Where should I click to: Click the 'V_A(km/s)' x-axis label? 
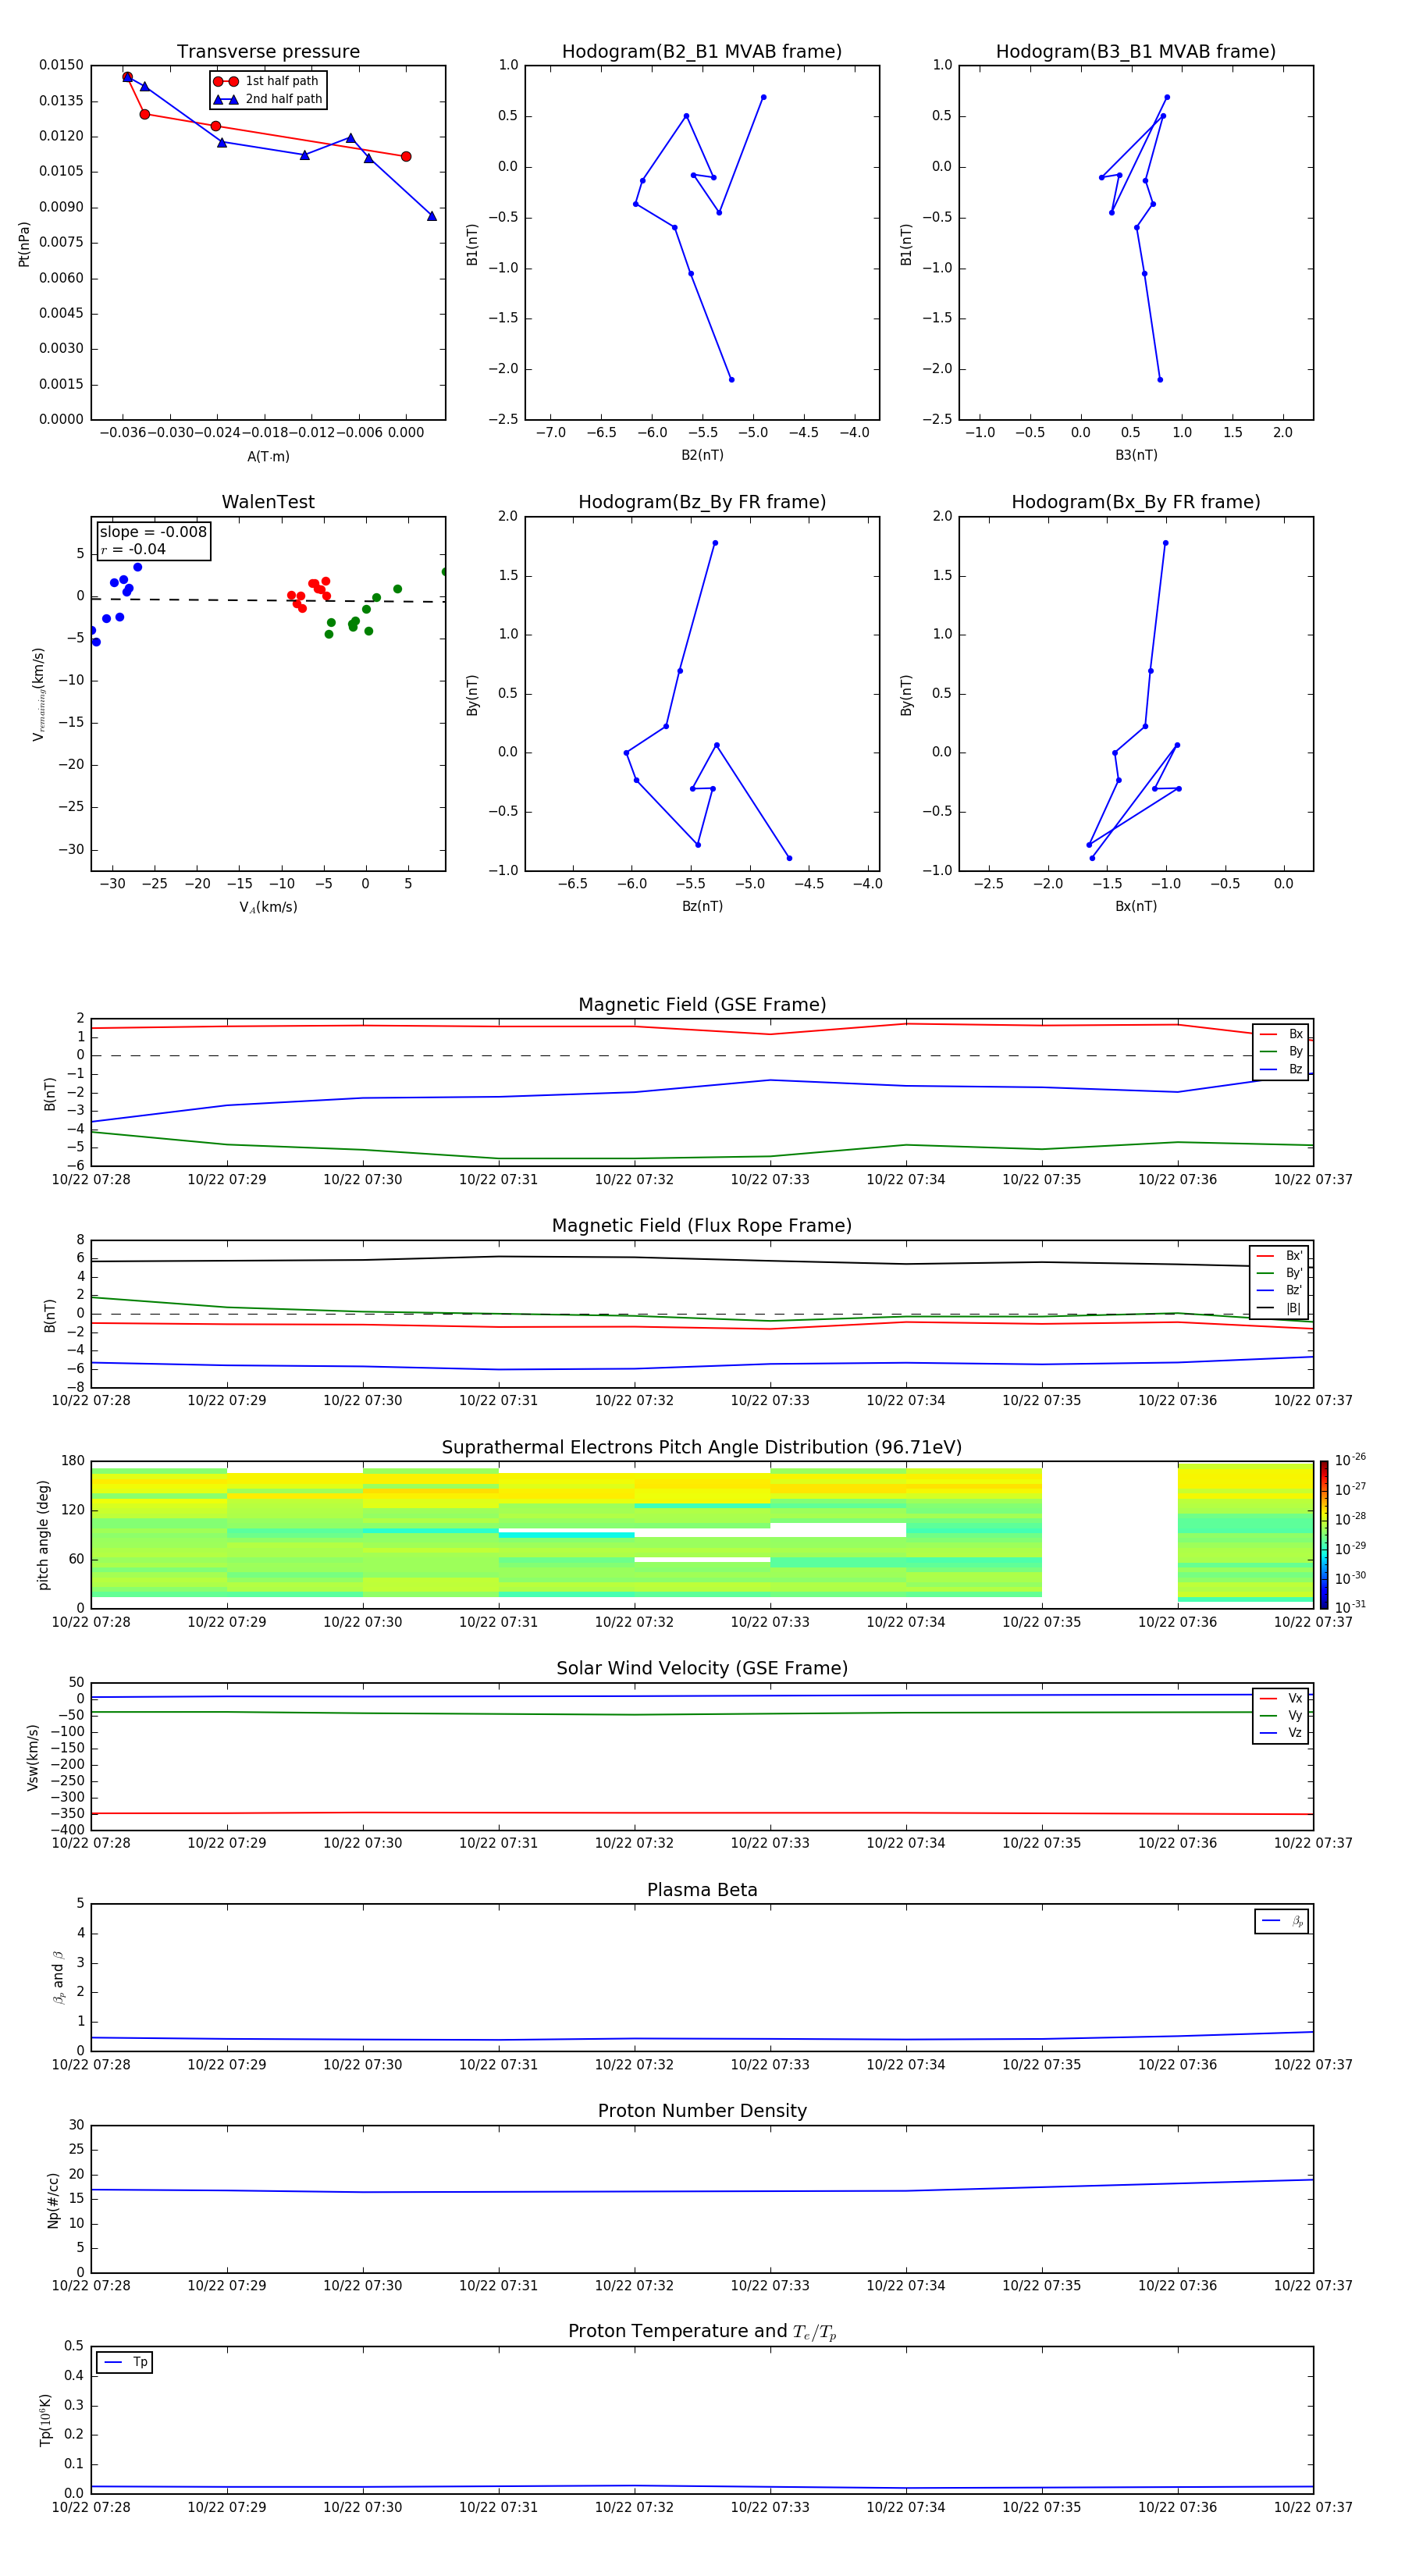pos(268,908)
